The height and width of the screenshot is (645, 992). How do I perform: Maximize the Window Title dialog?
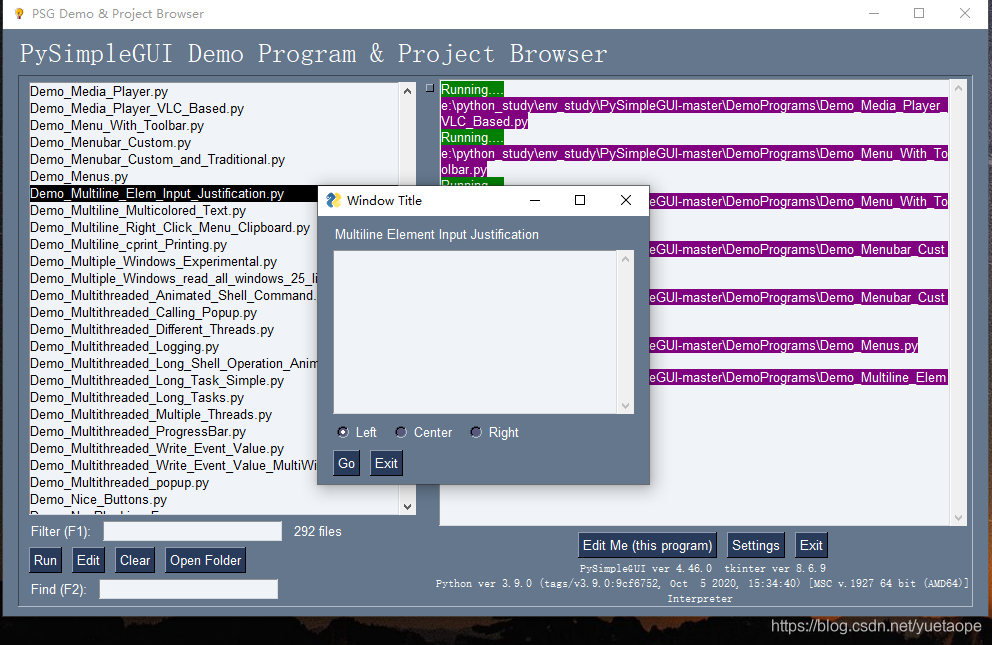580,200
